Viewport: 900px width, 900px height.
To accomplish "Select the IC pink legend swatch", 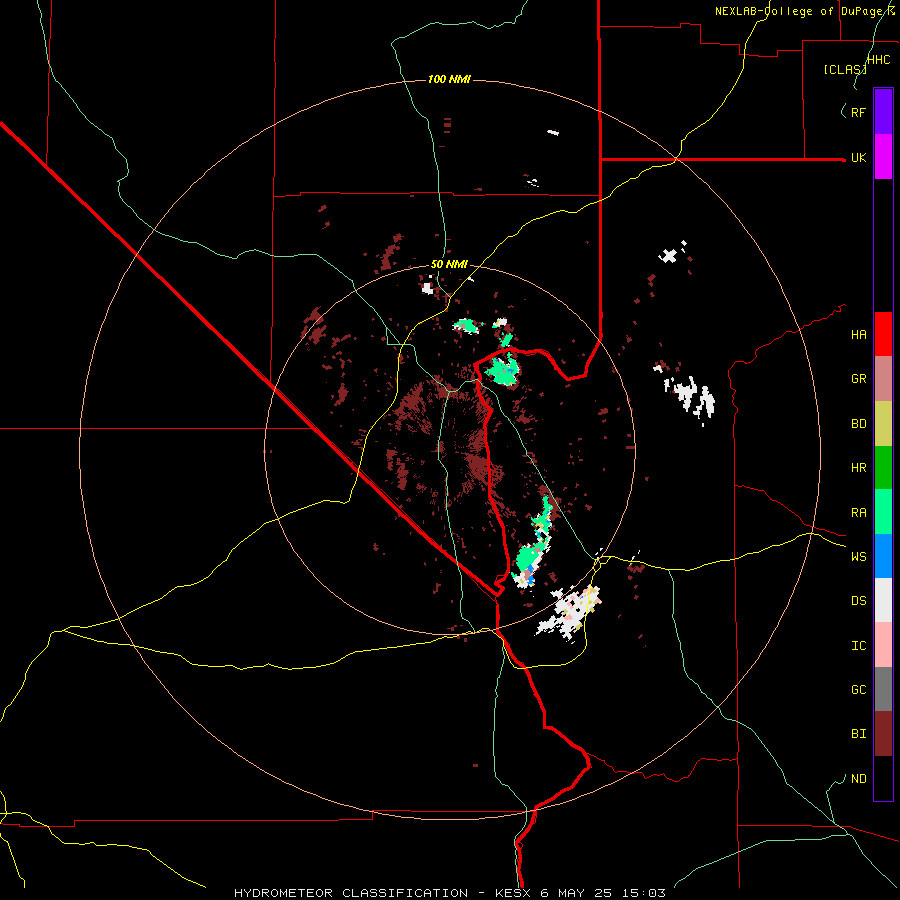I will [883, 645].
